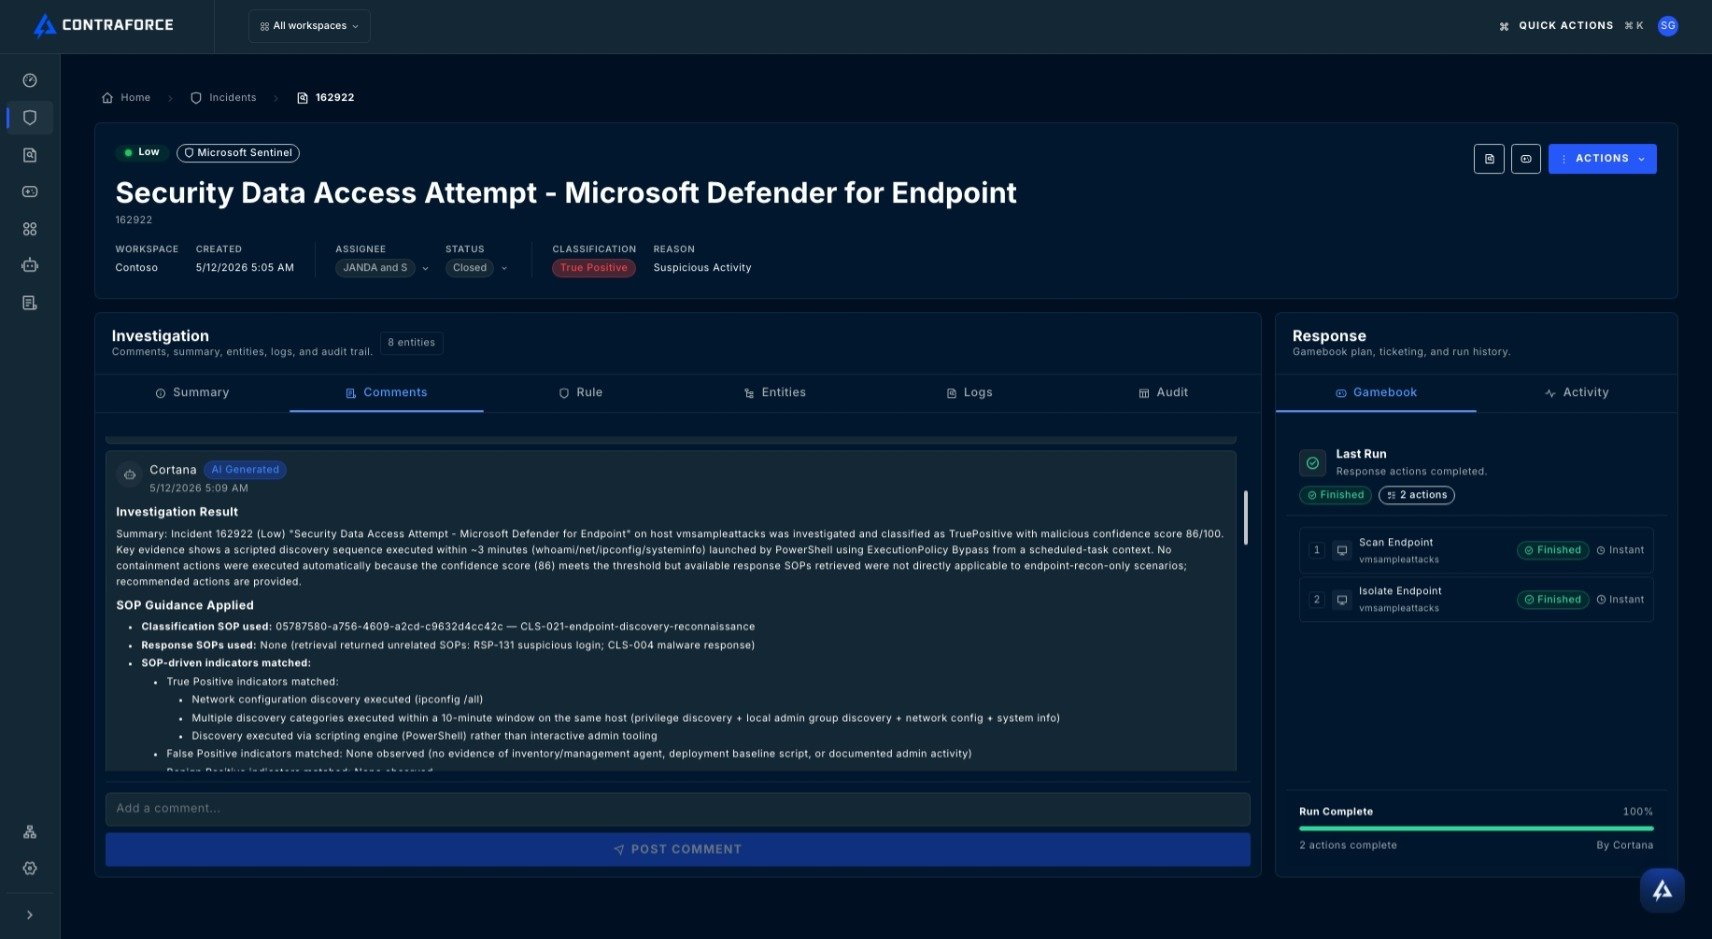The image size is (1712, 939).
Task: Open the ACTIONS dropdown button
Action: point(1602,159)
